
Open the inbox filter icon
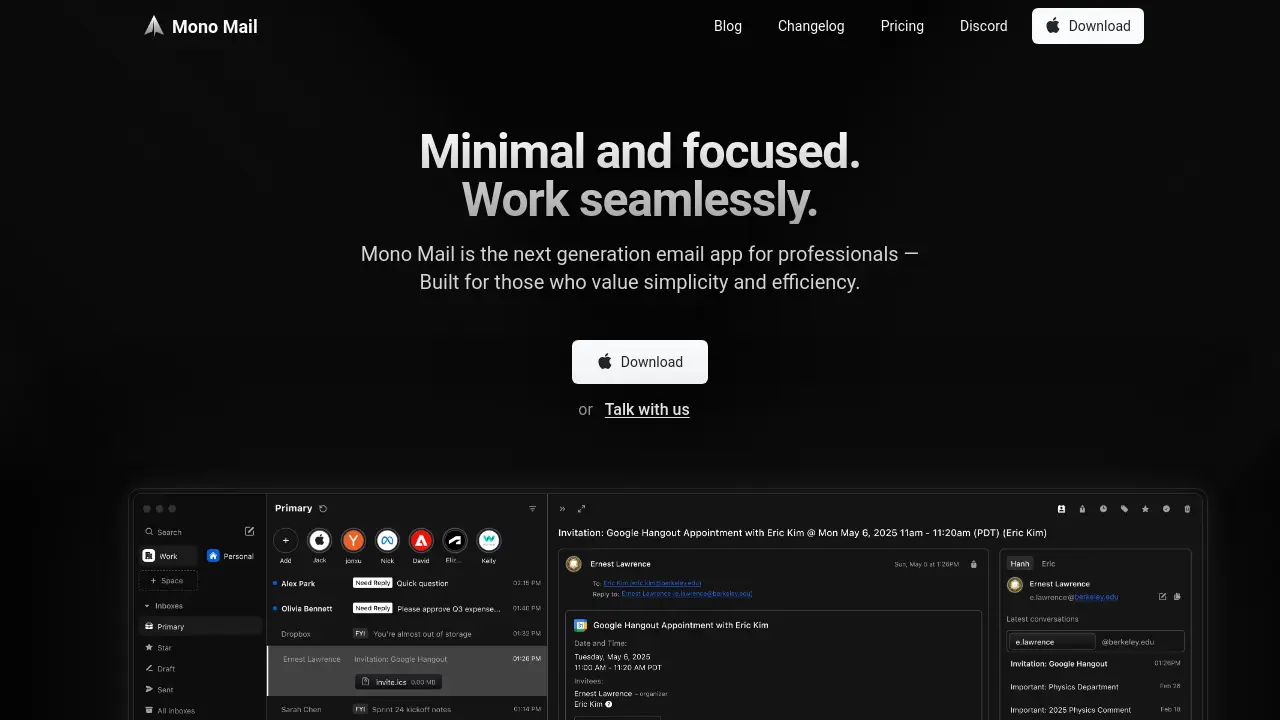[533, 509]
